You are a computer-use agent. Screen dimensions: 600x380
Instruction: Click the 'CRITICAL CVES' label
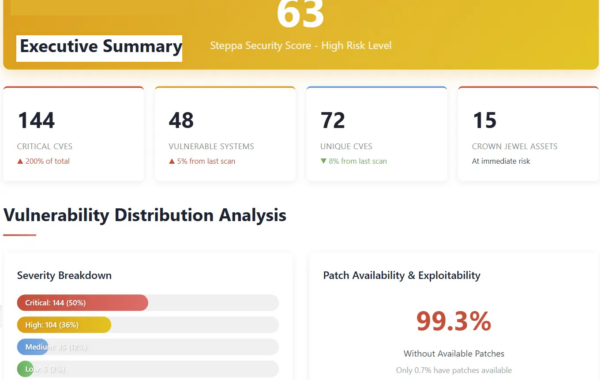point(45,146)
